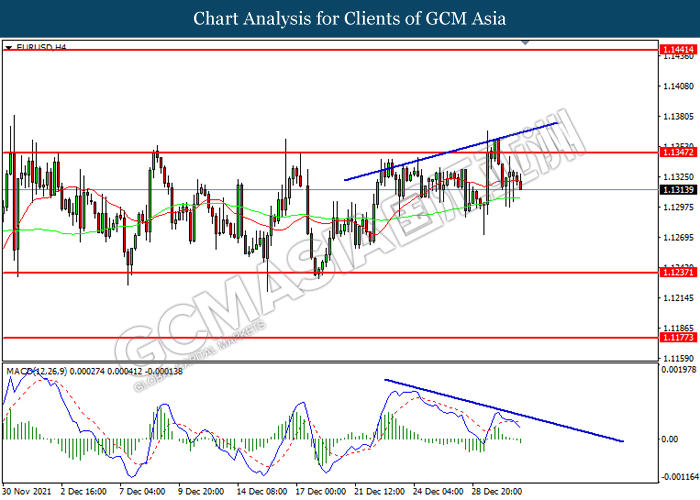This screenshot has width=700, height=500.
Task: Open the EURUSD,H4 chart menu triangle
Action: 8,47
